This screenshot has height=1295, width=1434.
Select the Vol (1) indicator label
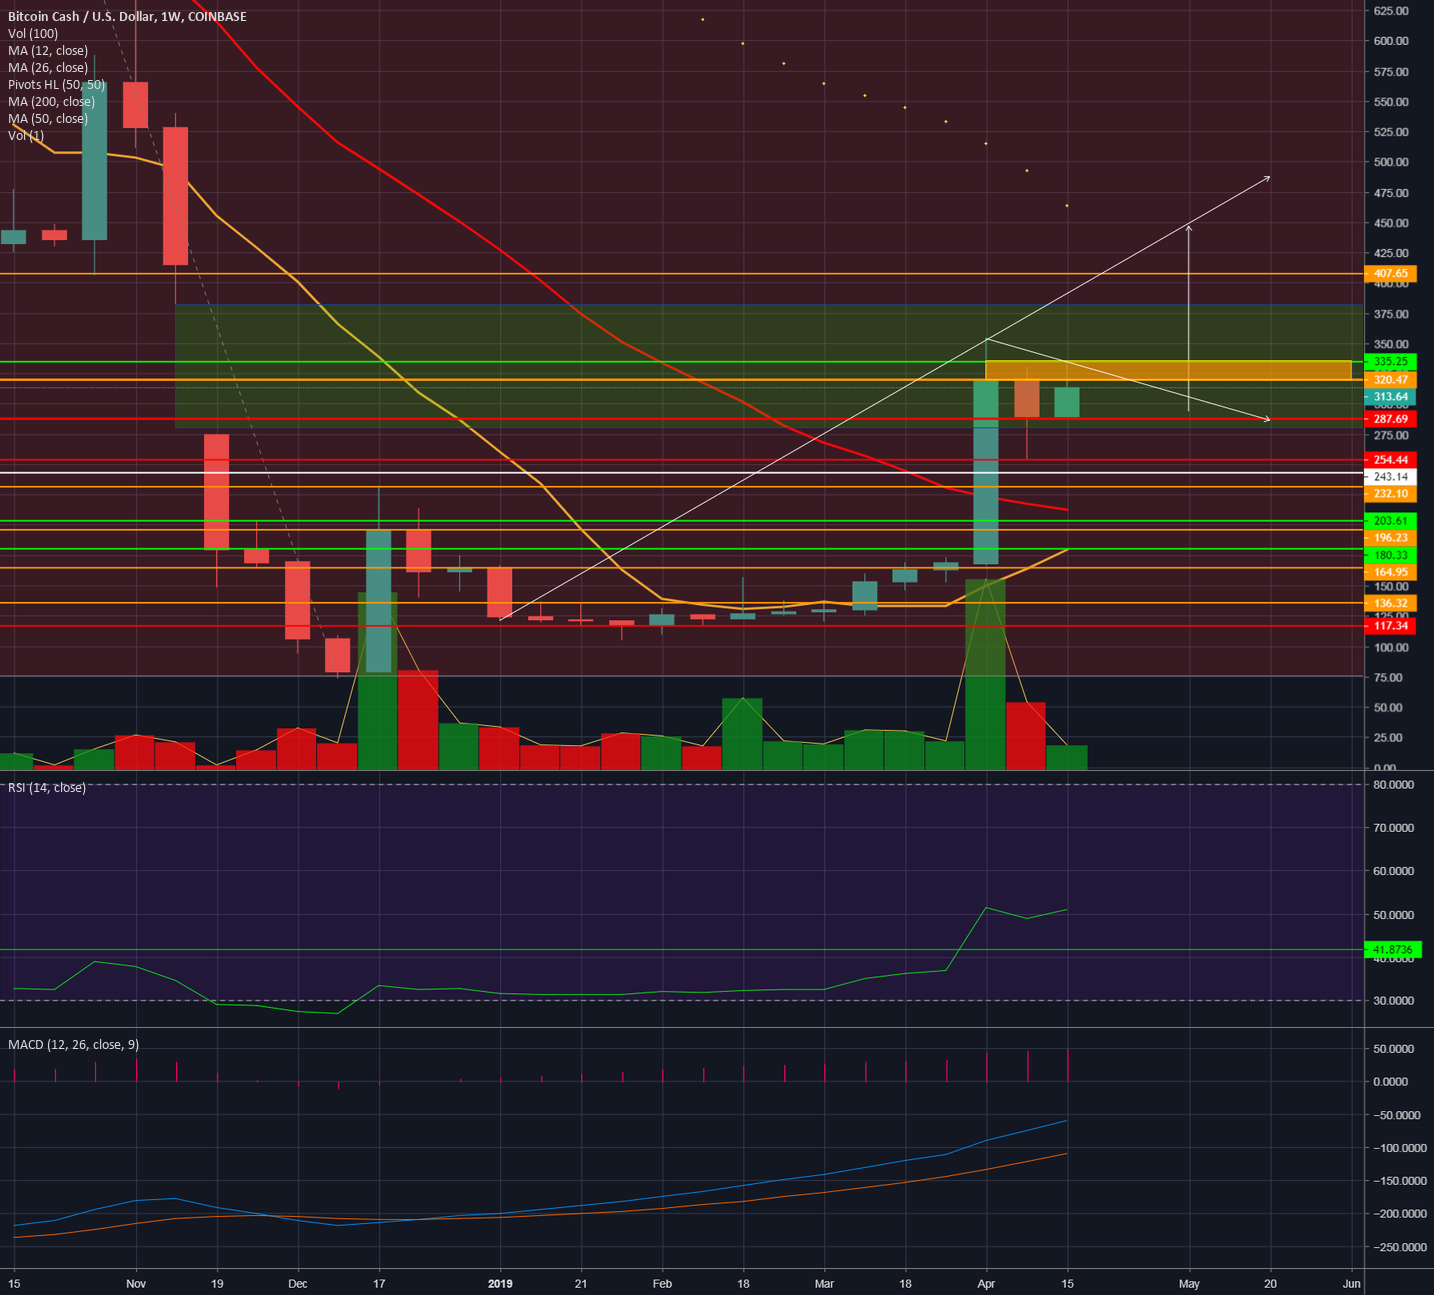[25, 135]
